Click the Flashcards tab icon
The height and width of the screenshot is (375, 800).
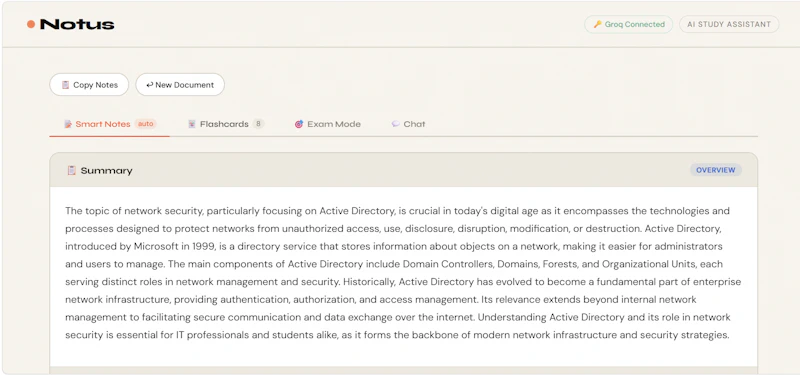(x=192, y=124)
